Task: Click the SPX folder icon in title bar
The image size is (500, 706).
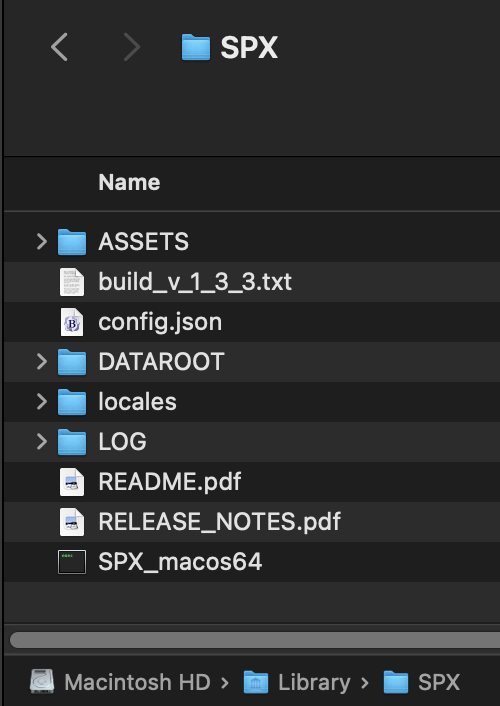Action: [196, 47]
